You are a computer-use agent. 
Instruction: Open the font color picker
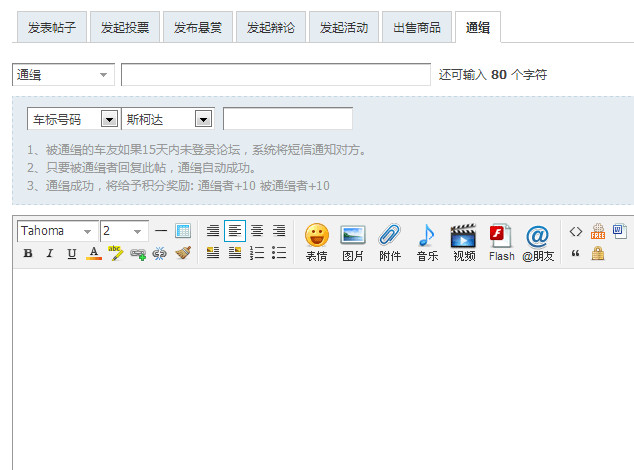[x=94, y=253]
